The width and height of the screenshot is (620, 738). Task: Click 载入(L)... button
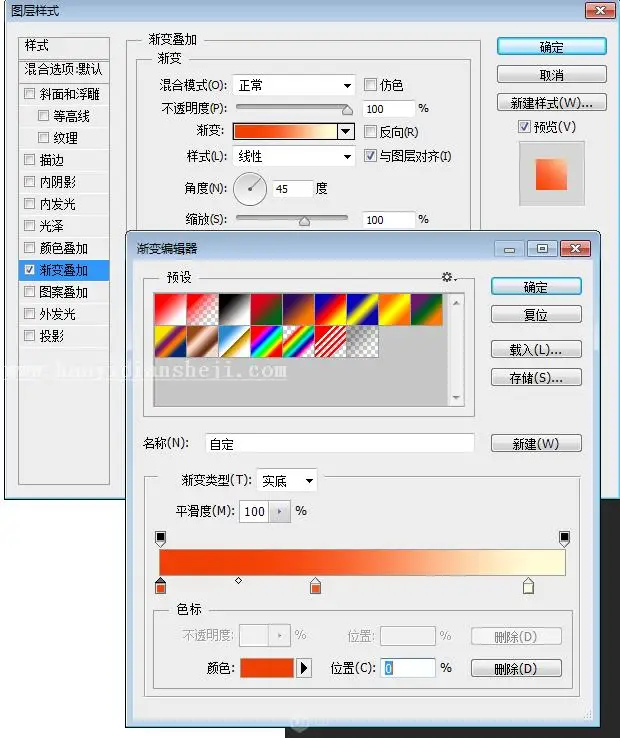[x=536, y=349]
